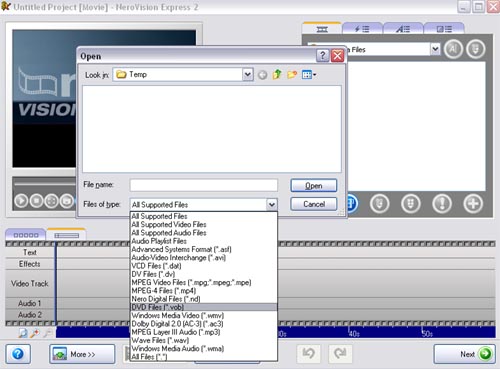Screen dimensions: 500x369
Task: Click the Audio 1 track label
Action: [x=30, y=303]
